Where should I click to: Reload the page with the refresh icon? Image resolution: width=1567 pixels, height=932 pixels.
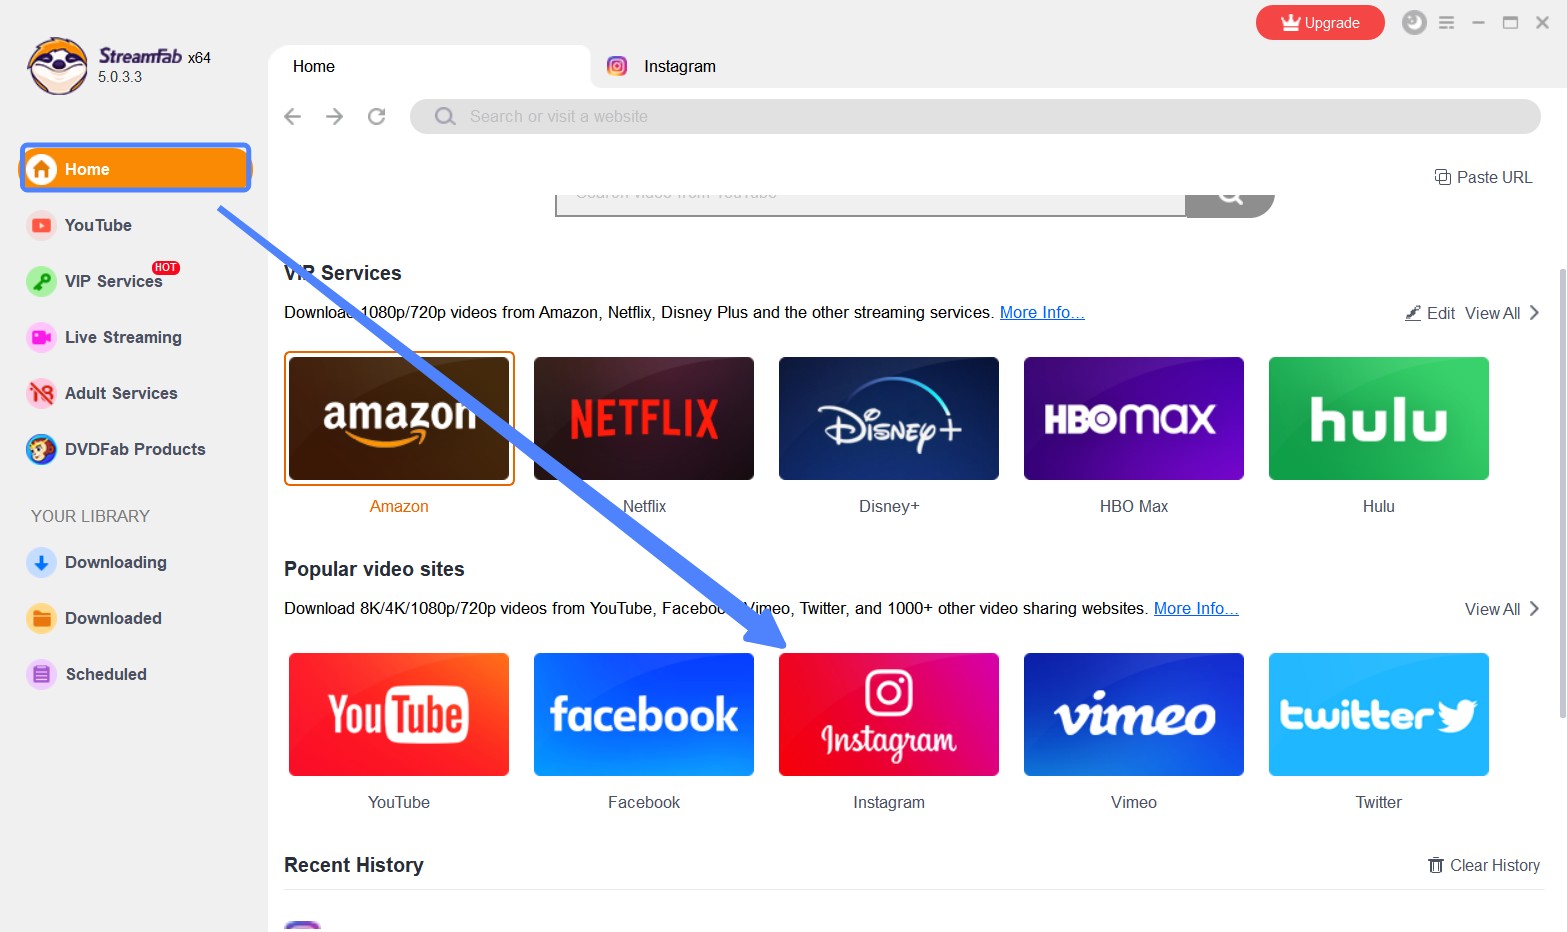[x=376, y=117]
